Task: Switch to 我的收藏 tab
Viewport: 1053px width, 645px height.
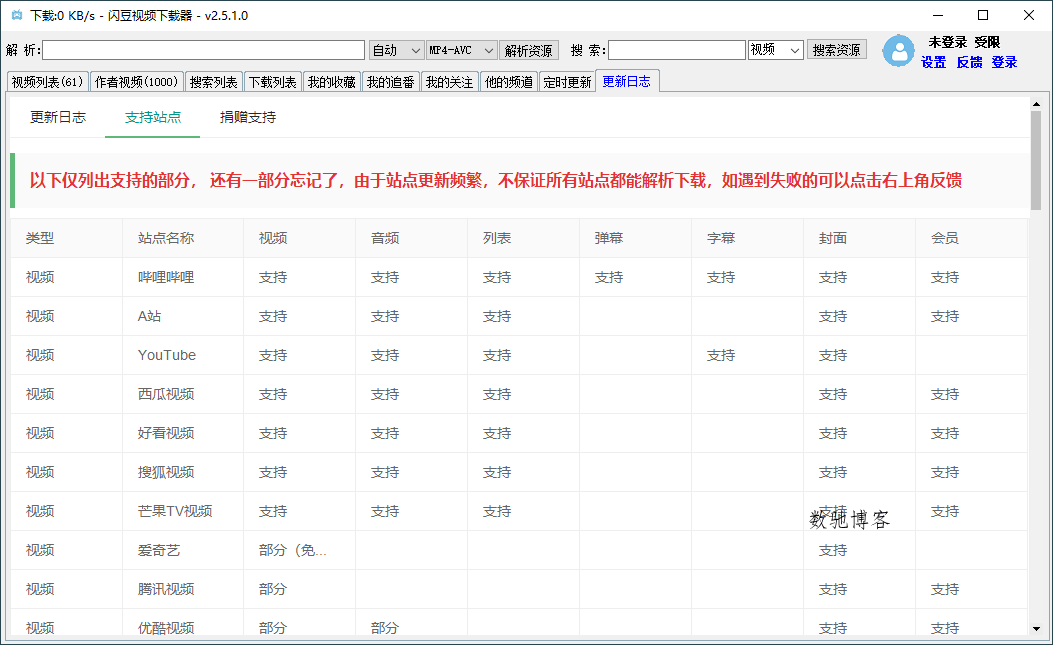Action: pyautogui.click(x=332, y=82)
